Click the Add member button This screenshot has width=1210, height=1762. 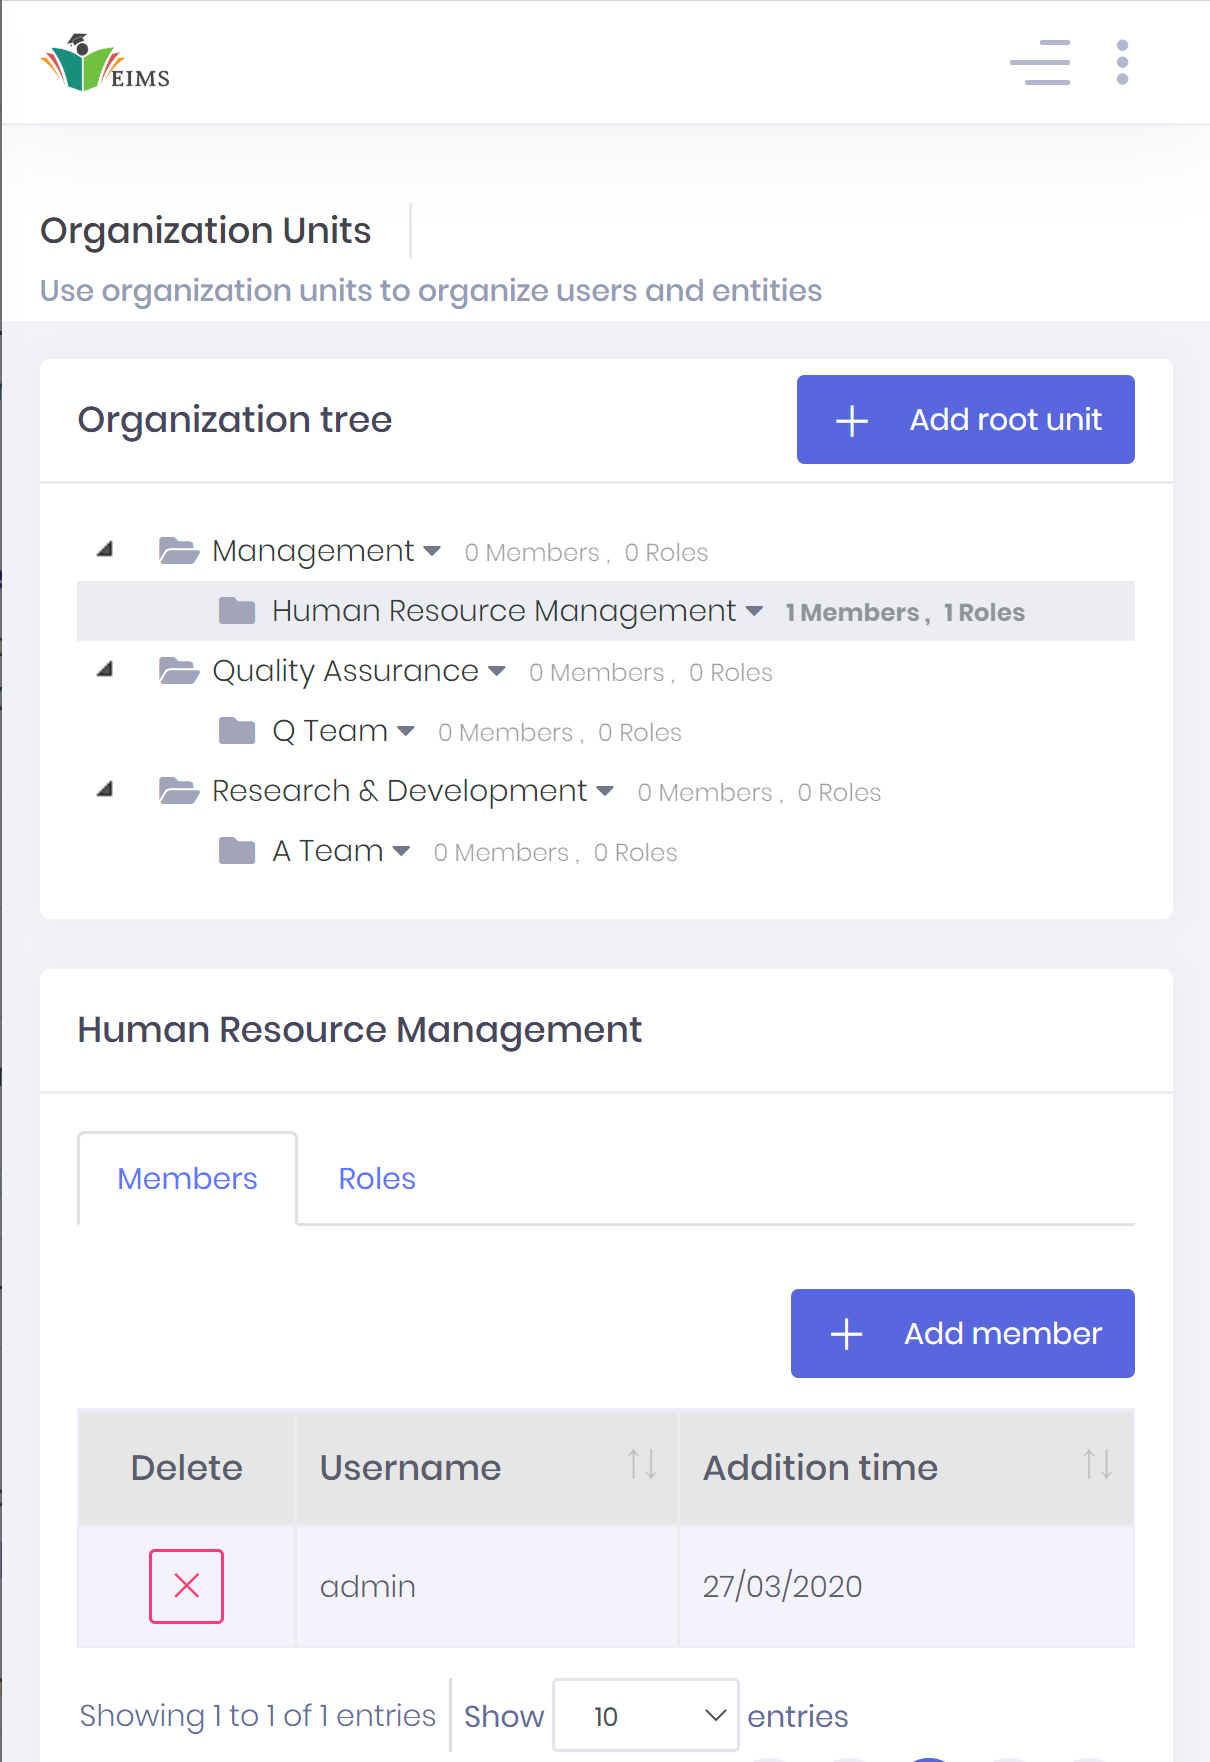pyautogui.click(x=963, y=1334)
